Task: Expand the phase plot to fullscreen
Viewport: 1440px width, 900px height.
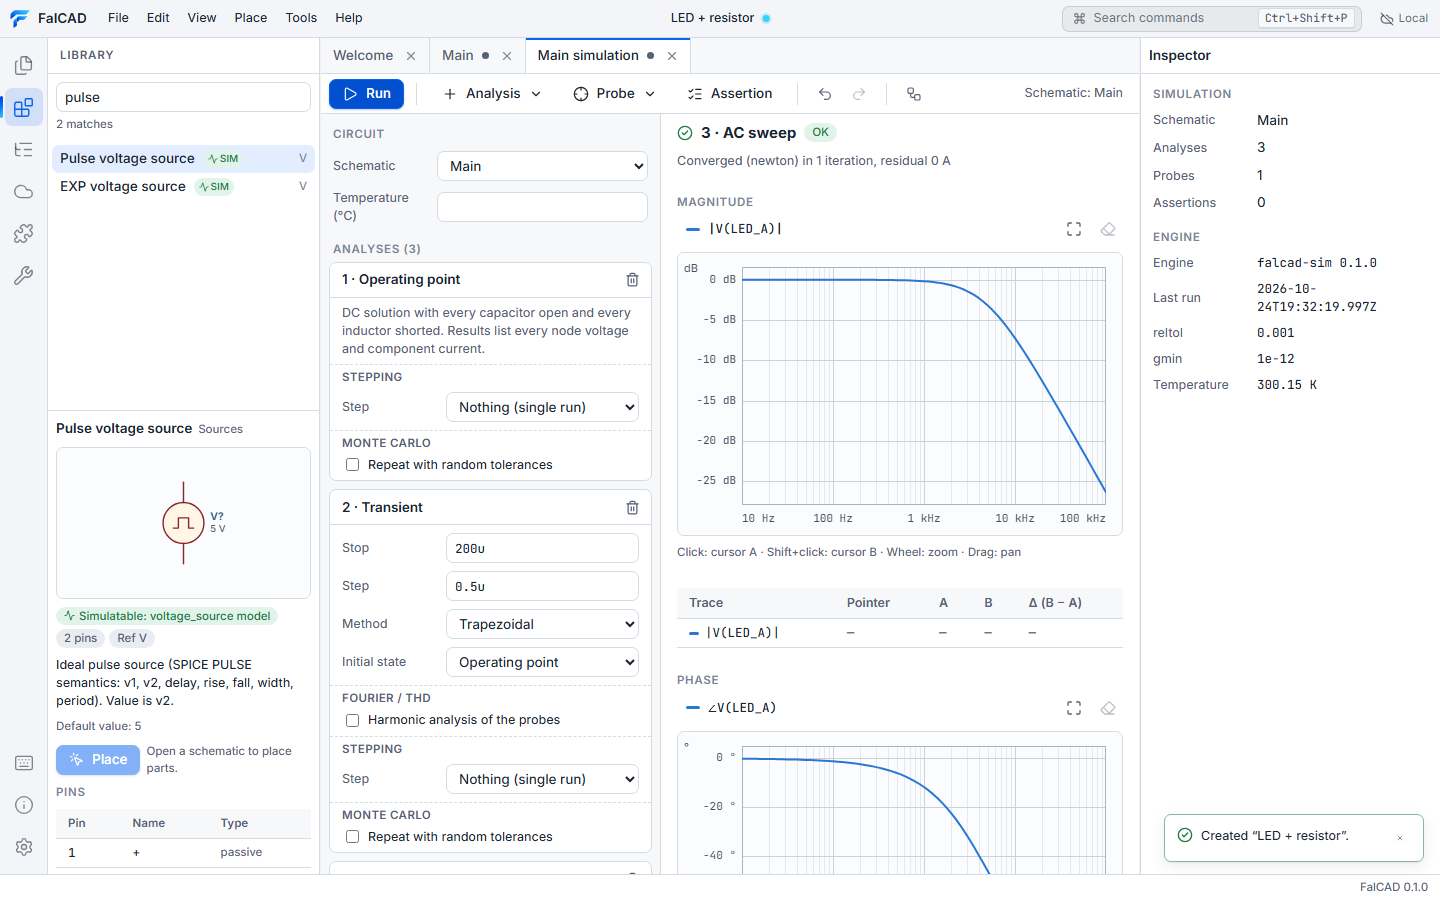Action: pos(1074,708)
